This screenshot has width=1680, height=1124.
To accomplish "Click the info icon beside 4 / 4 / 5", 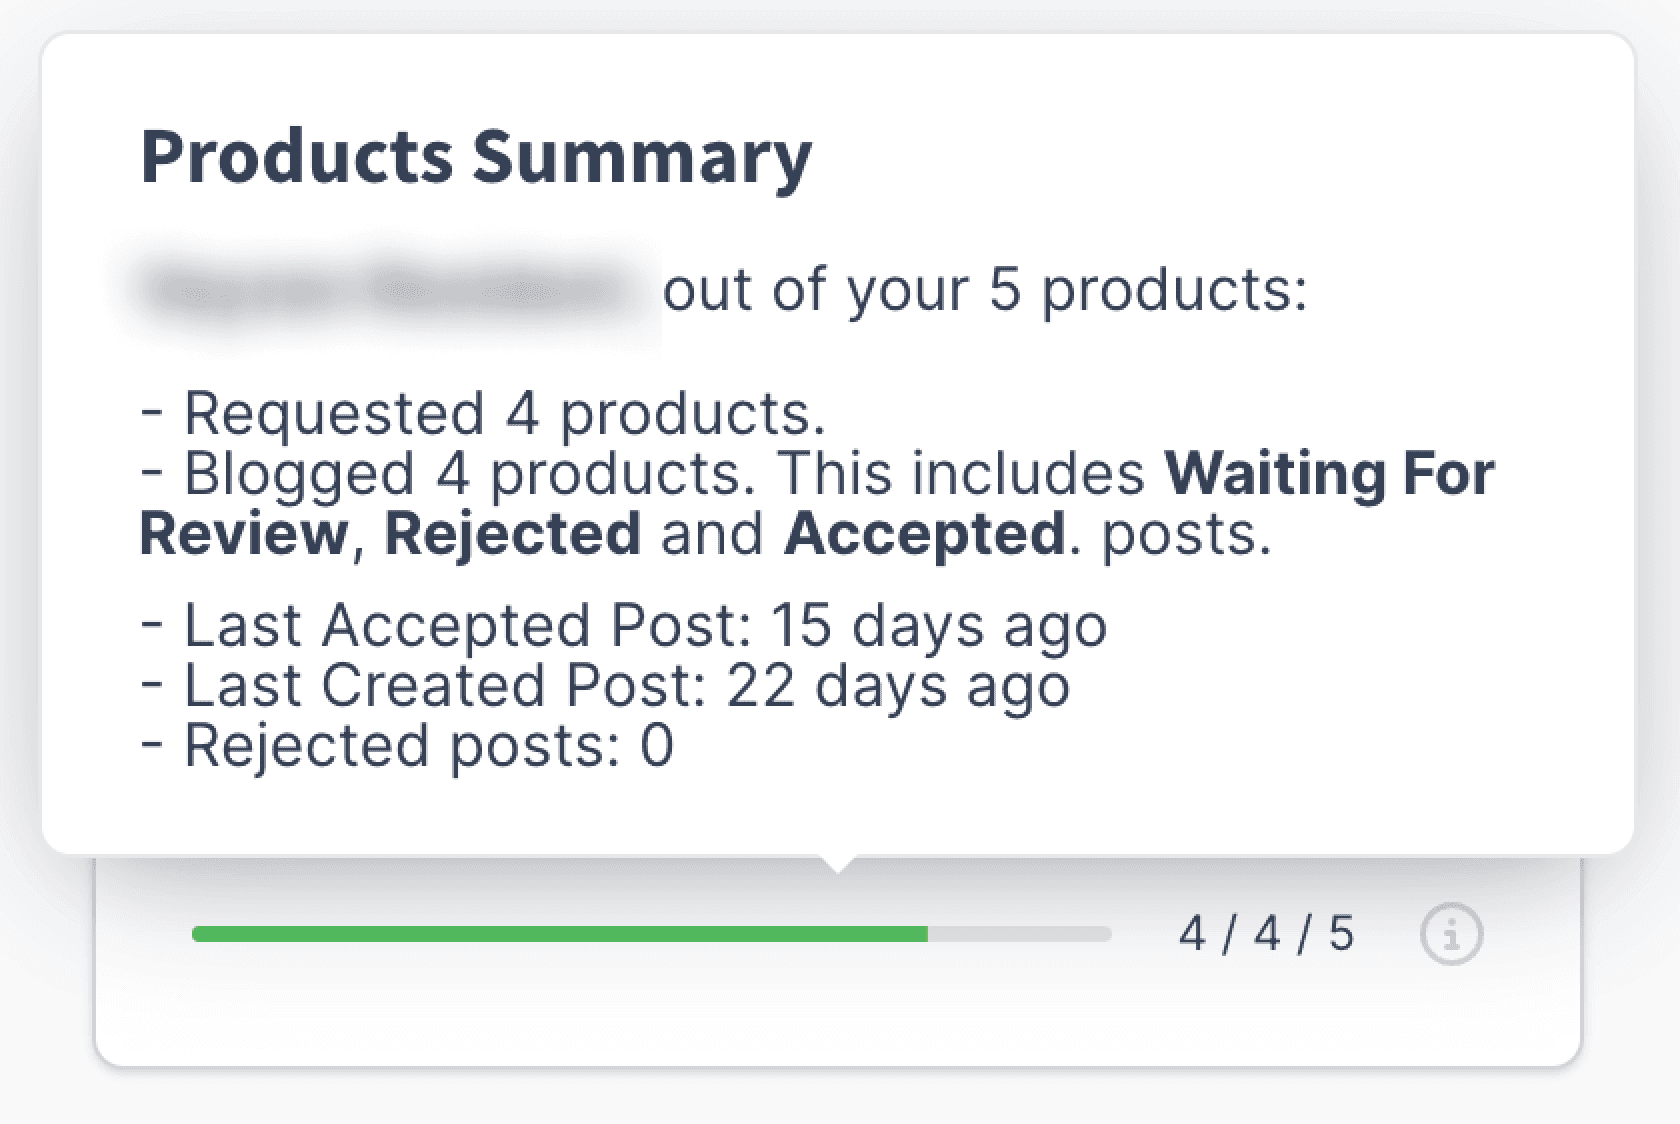I will [1451, 934].
